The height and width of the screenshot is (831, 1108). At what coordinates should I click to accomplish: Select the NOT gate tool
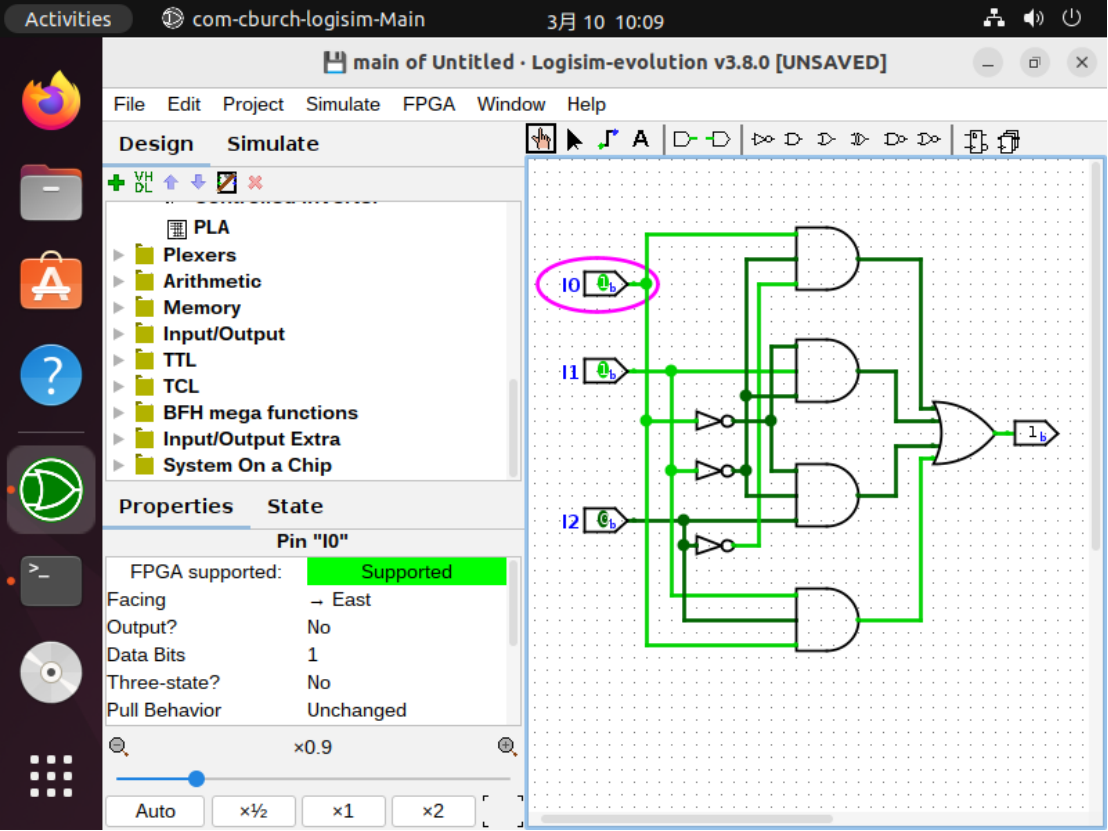761,139
